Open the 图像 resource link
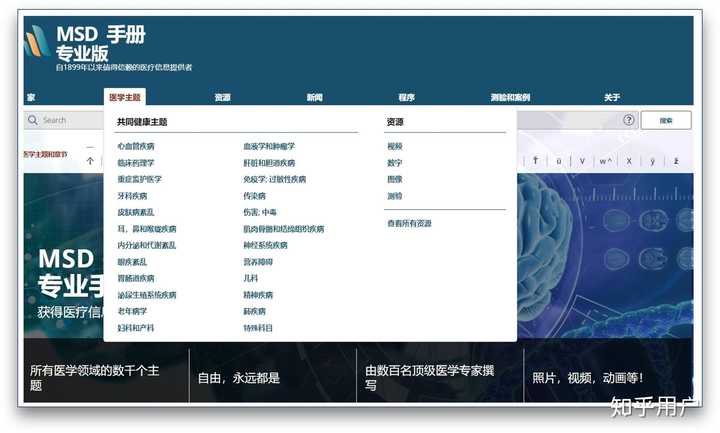Image resolution: width=720 pixels, height=433 pixels. pos(394,179)
